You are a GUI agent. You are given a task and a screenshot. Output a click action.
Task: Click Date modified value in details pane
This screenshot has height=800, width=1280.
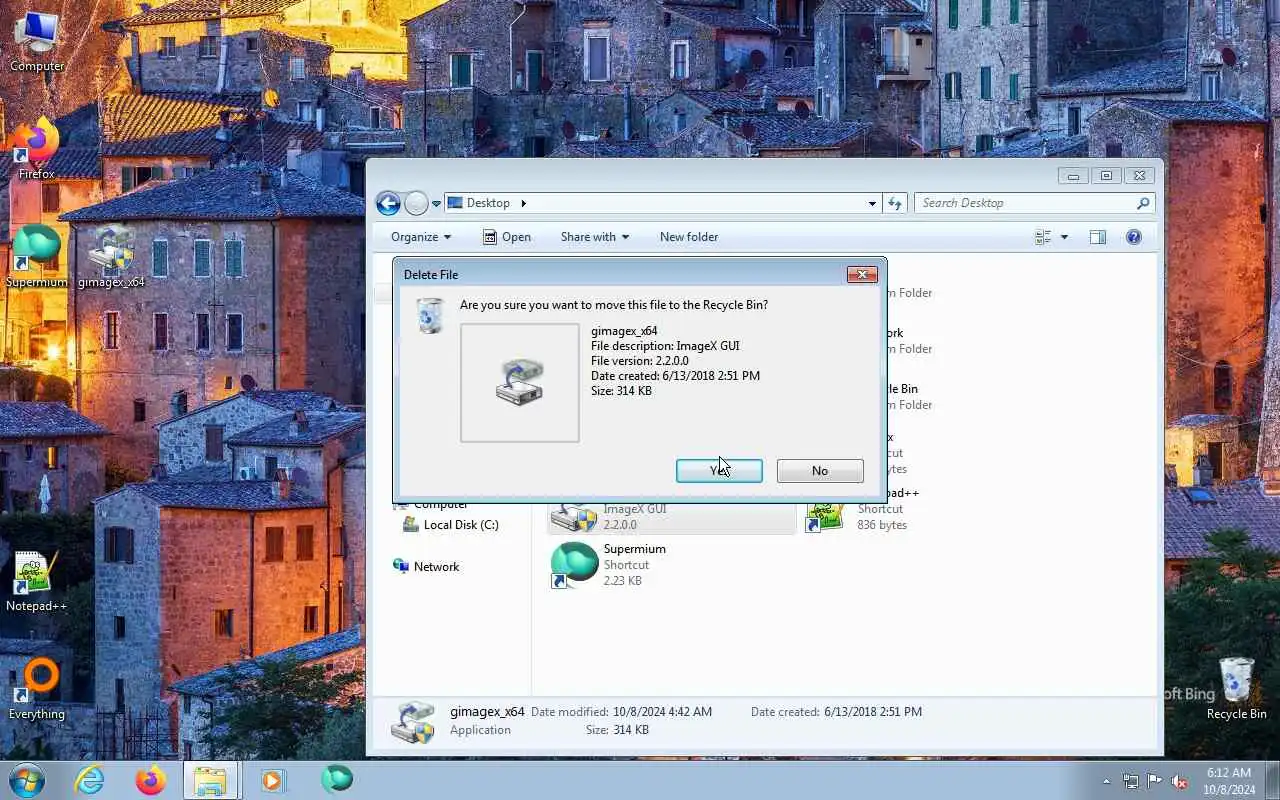662,712
